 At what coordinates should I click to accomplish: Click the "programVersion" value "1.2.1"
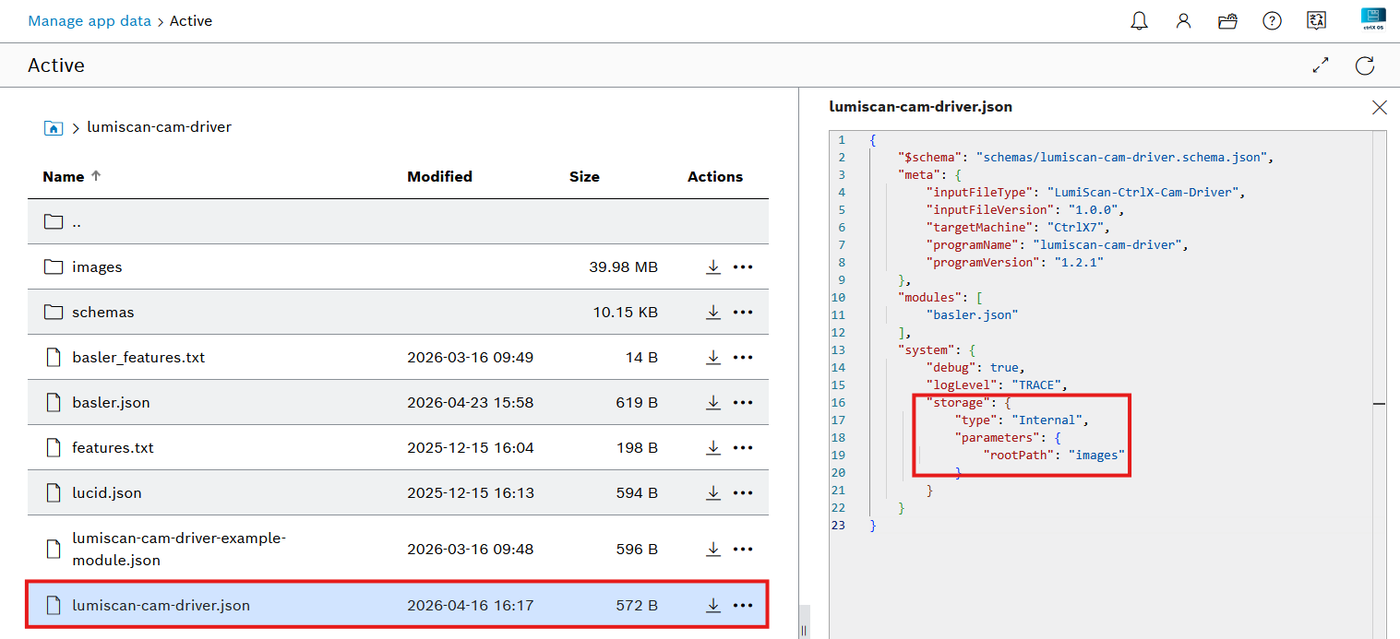tap(1078, 262)
